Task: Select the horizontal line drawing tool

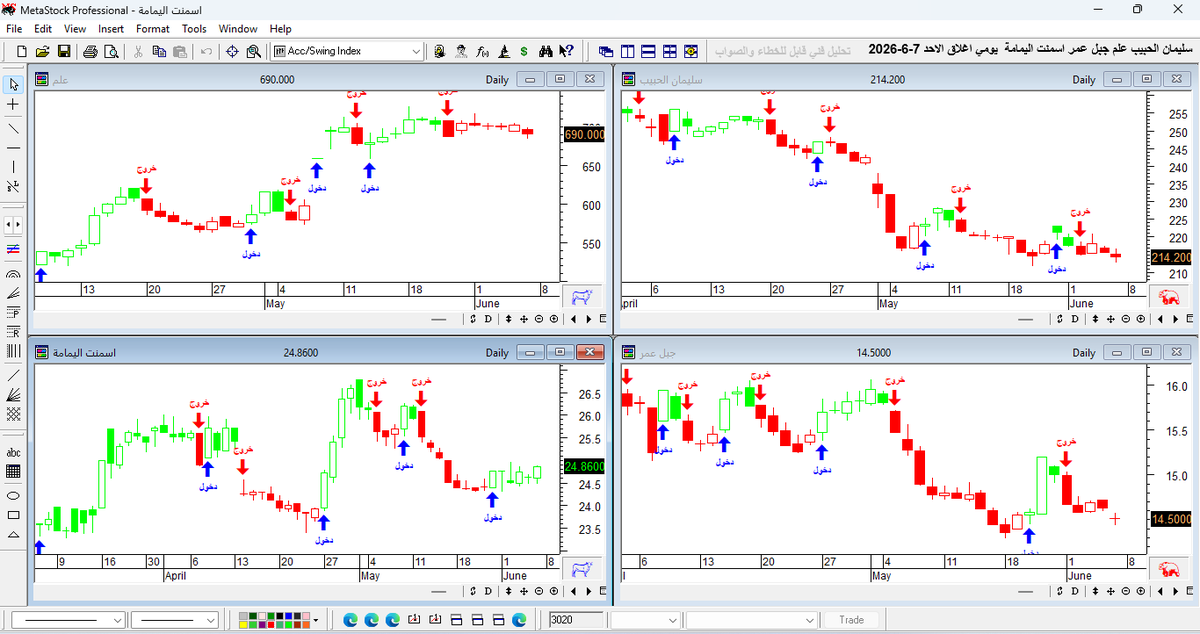Action: pos(13,147)
